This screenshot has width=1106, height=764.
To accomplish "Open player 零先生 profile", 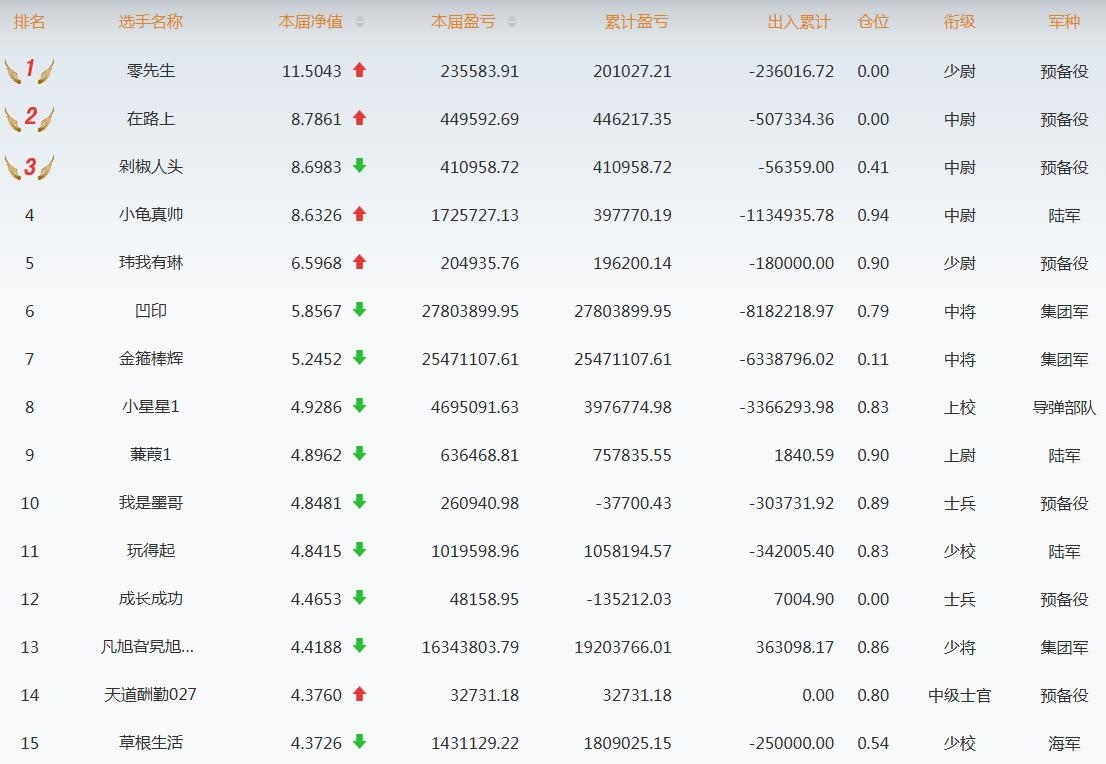I will click(x=151, y=71).
